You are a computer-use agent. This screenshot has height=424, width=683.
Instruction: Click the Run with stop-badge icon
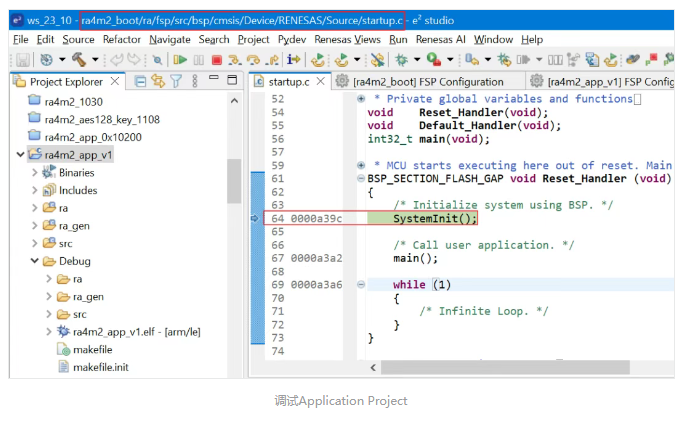[434, 59]
